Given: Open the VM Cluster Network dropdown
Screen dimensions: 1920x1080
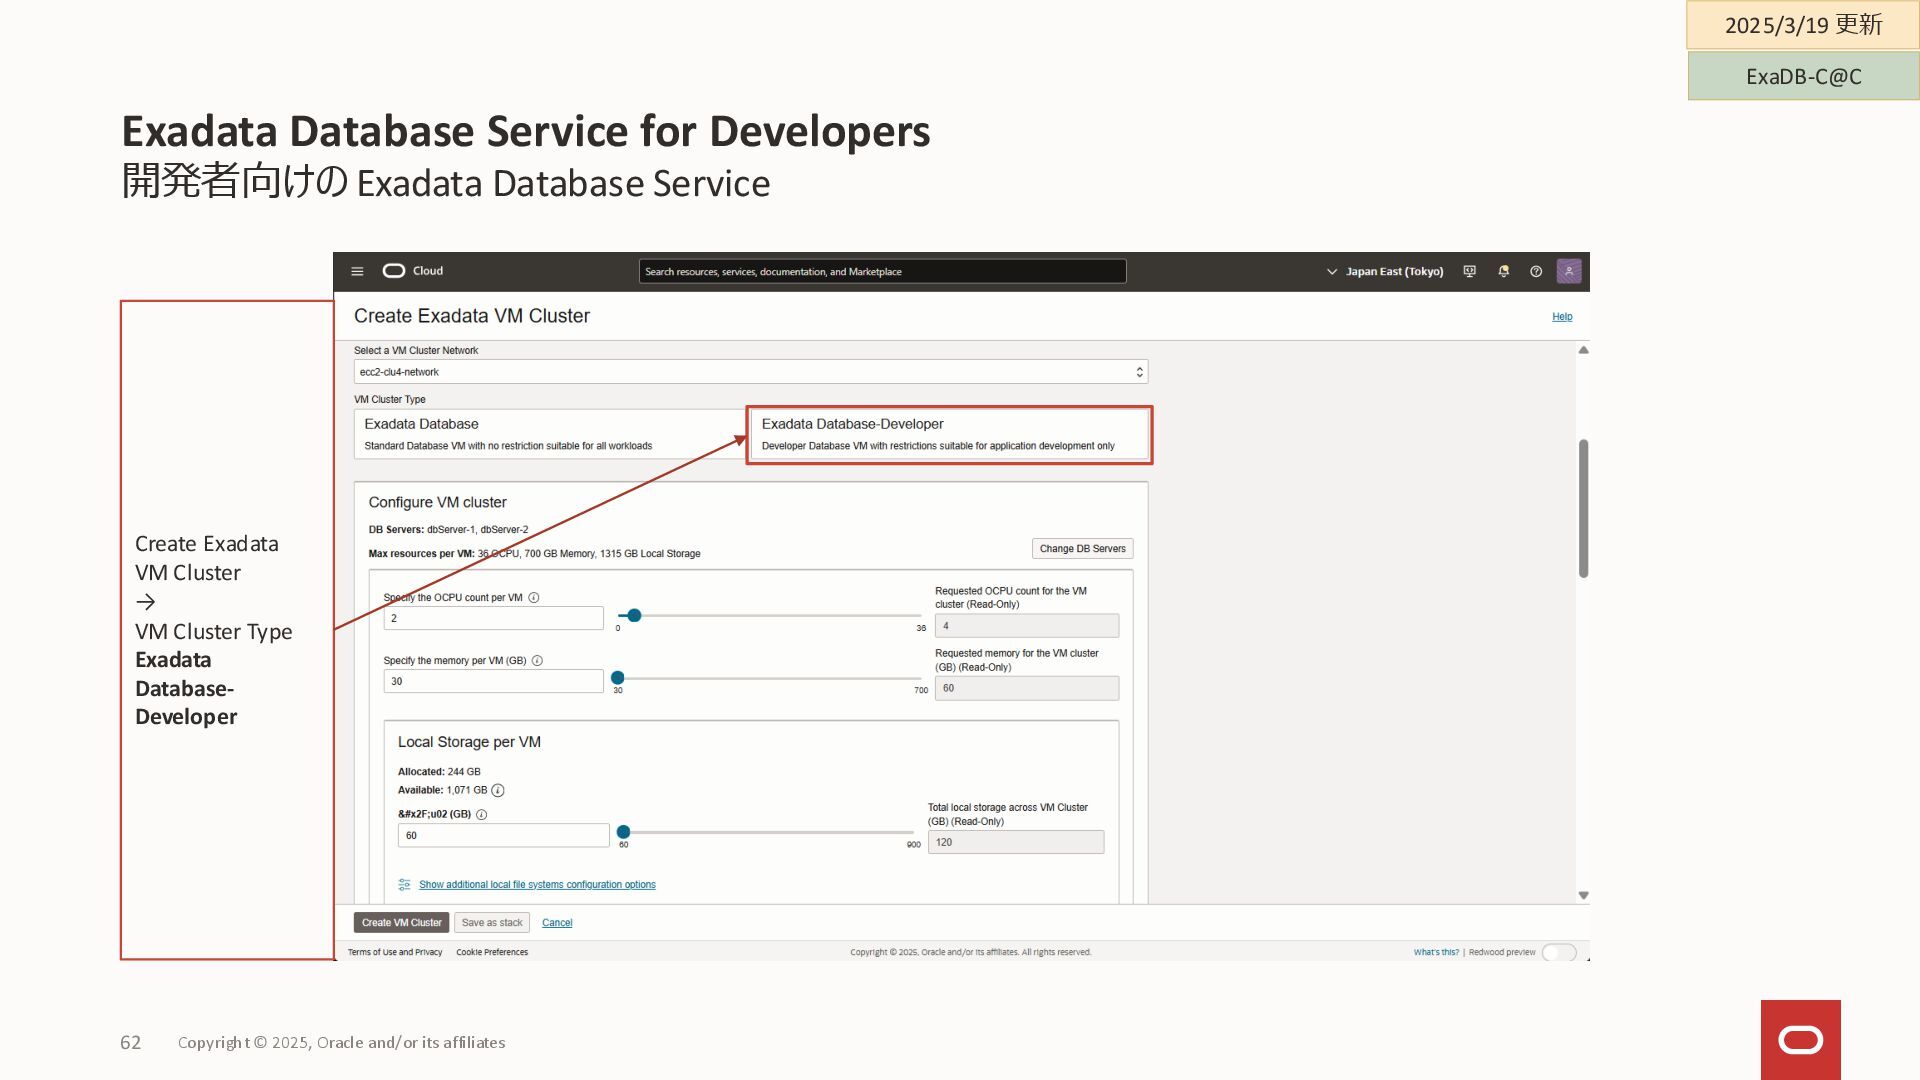Looking at the screenshot, I should coord(750,372).
